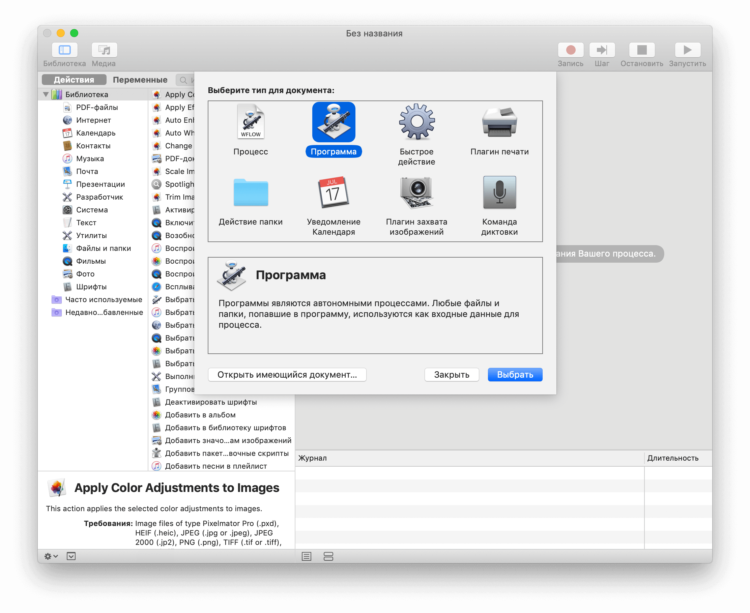Select Интернет in the library

[x=93, y=120]
